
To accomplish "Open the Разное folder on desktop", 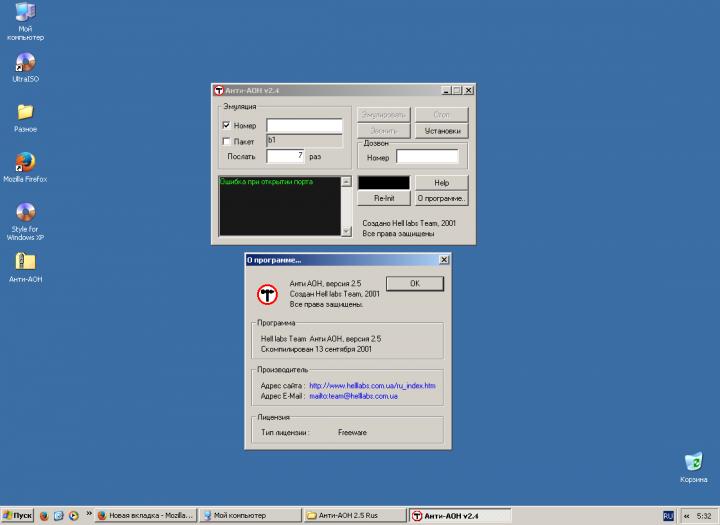I will 26,112.
